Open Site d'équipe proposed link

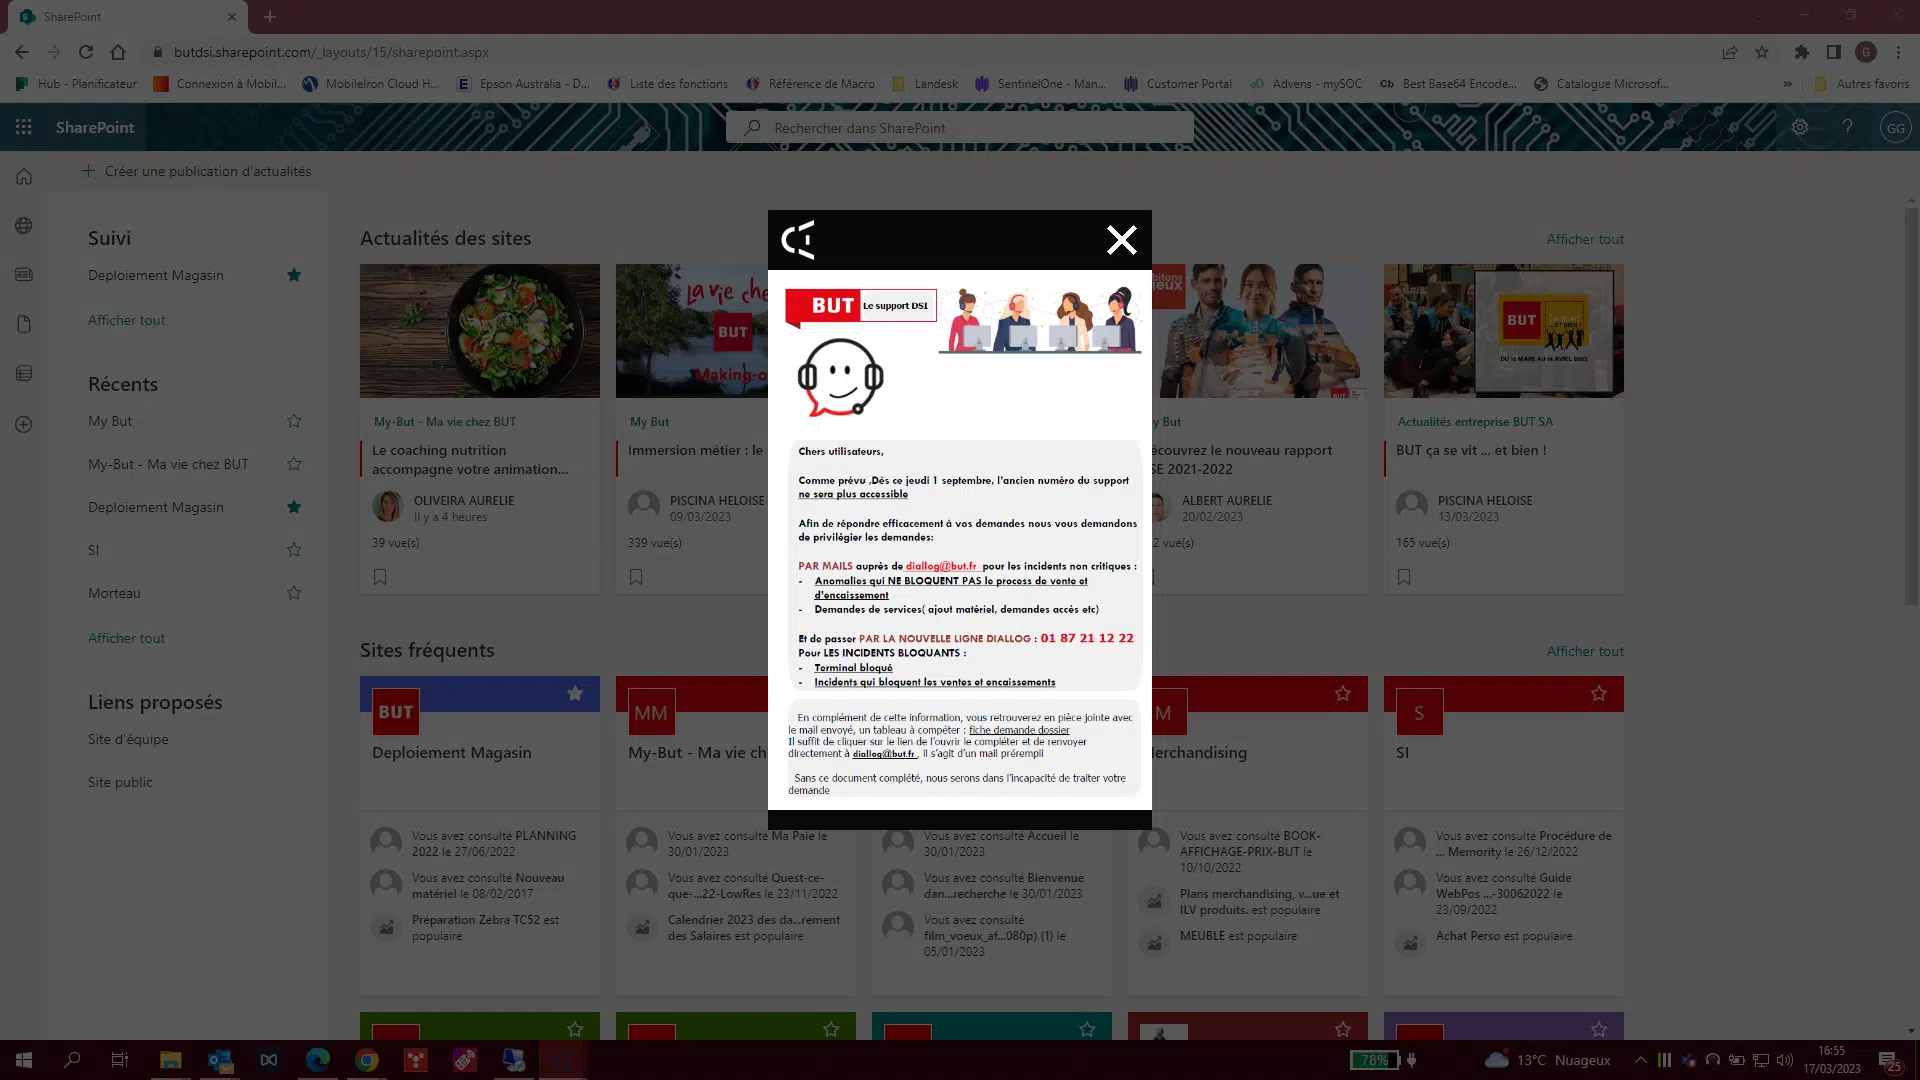[128, 739]
